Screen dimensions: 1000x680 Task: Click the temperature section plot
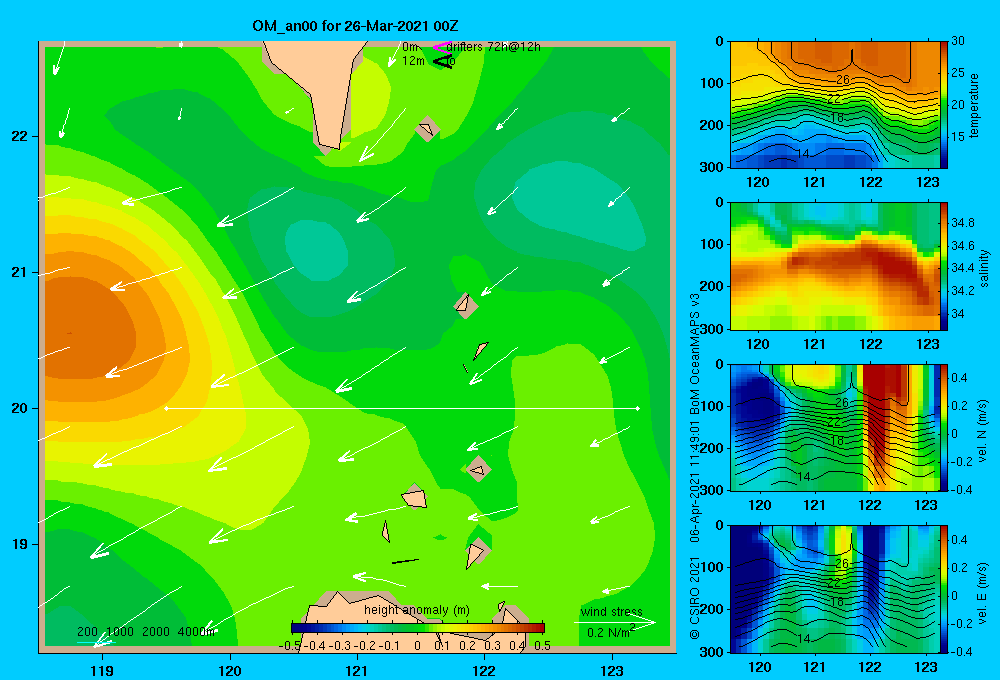tap(835, 105)
